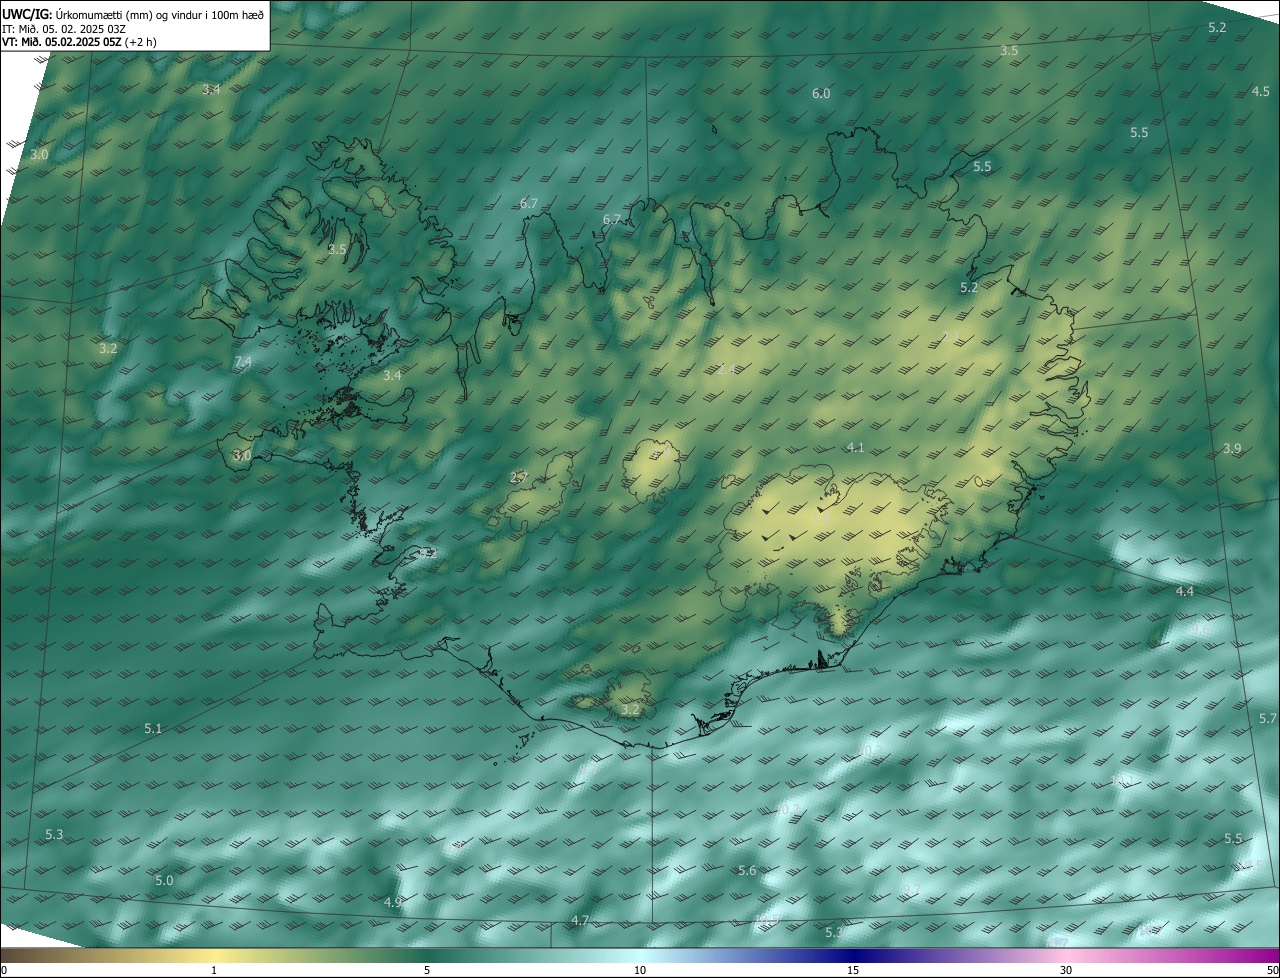
Task: Click the 4.9 value at the bottom
Action: point(393,902)
